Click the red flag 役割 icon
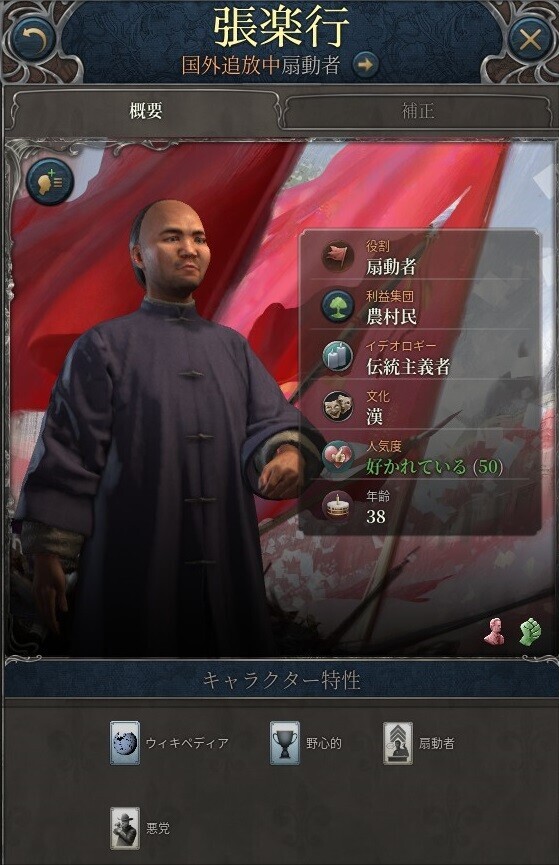 [338, 256]
